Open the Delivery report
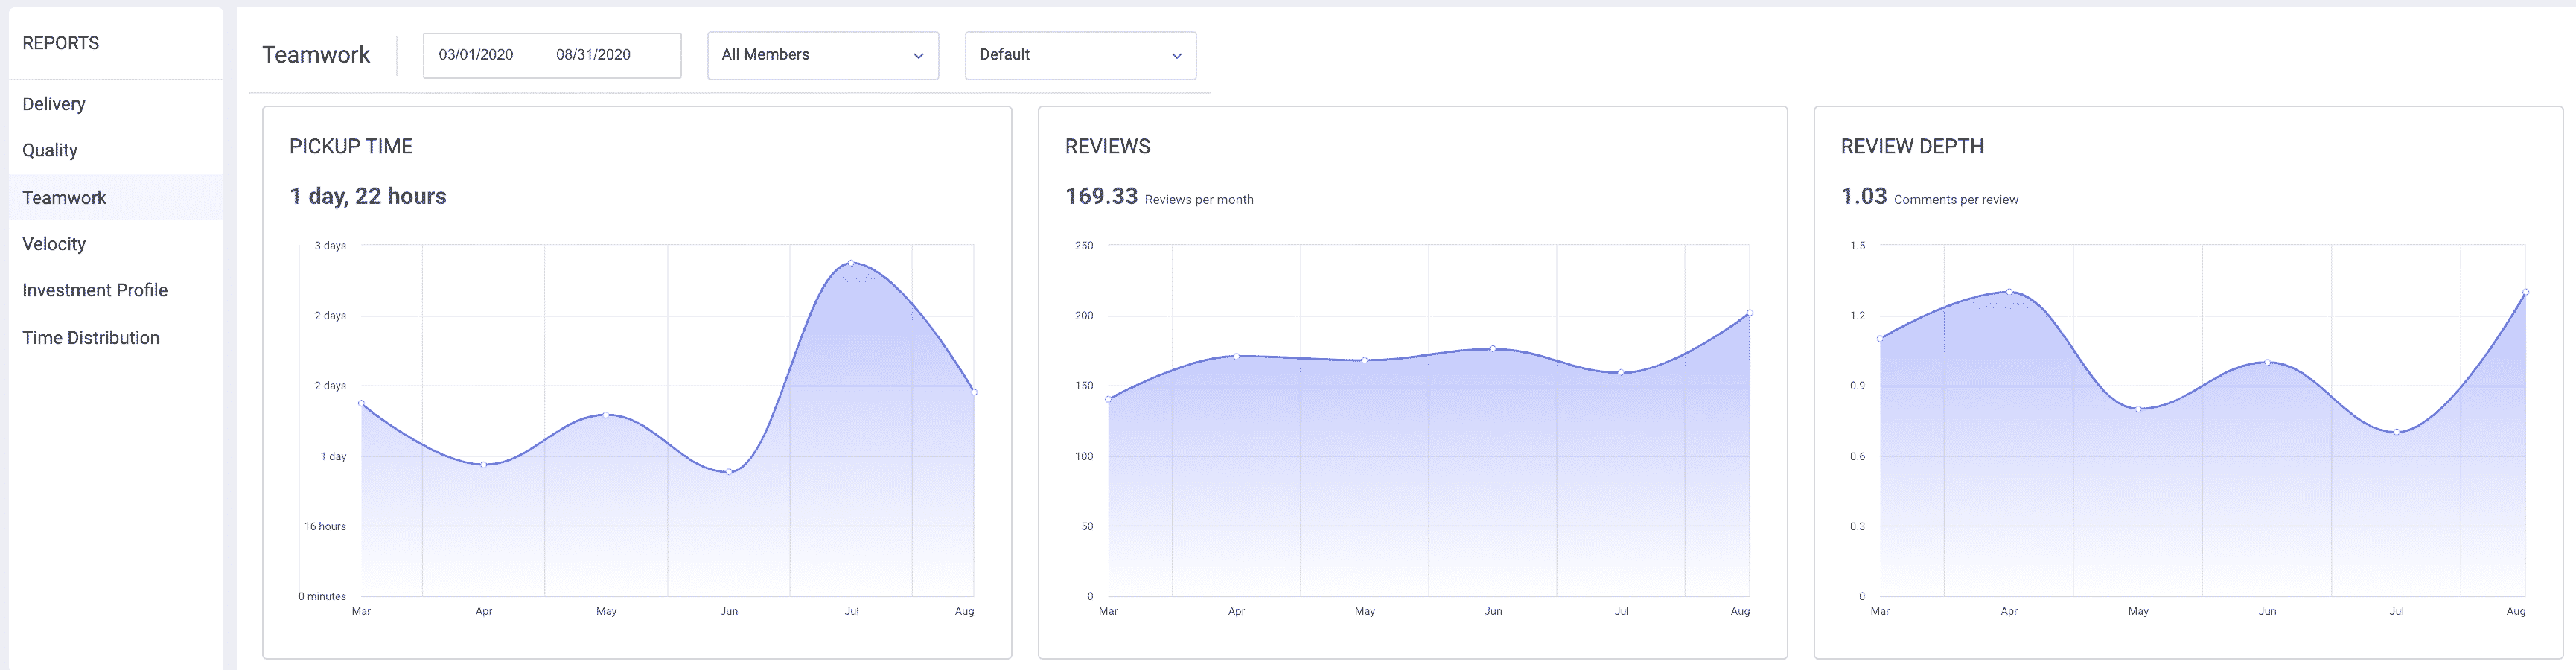This screenshot has width=2576, height=670. [54, 103]
